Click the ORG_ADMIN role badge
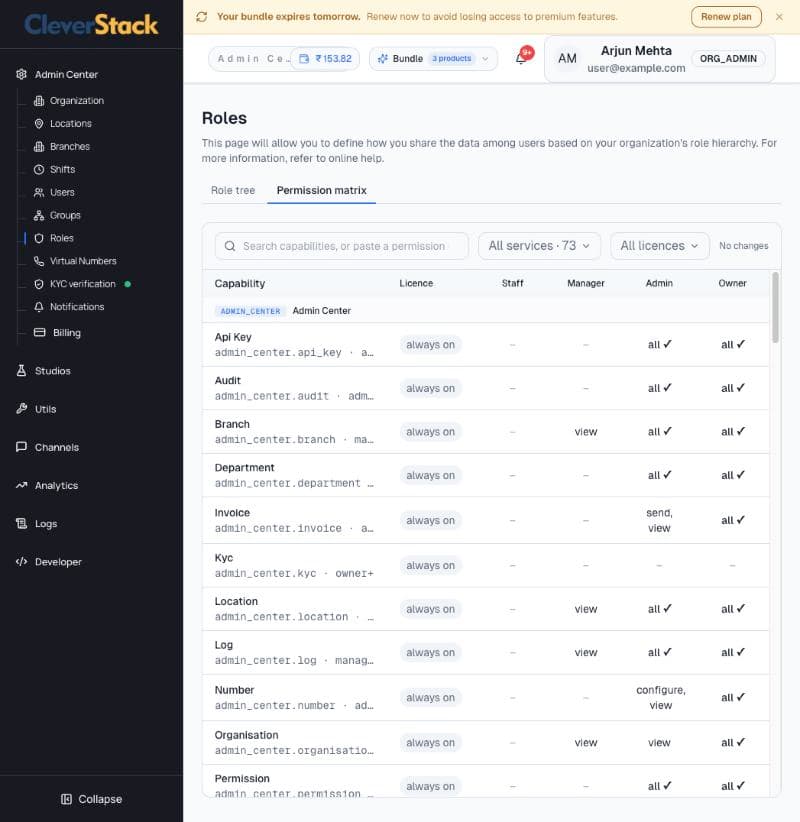The image size is (800, 822). pyautogui.click(x=728, y=59)
